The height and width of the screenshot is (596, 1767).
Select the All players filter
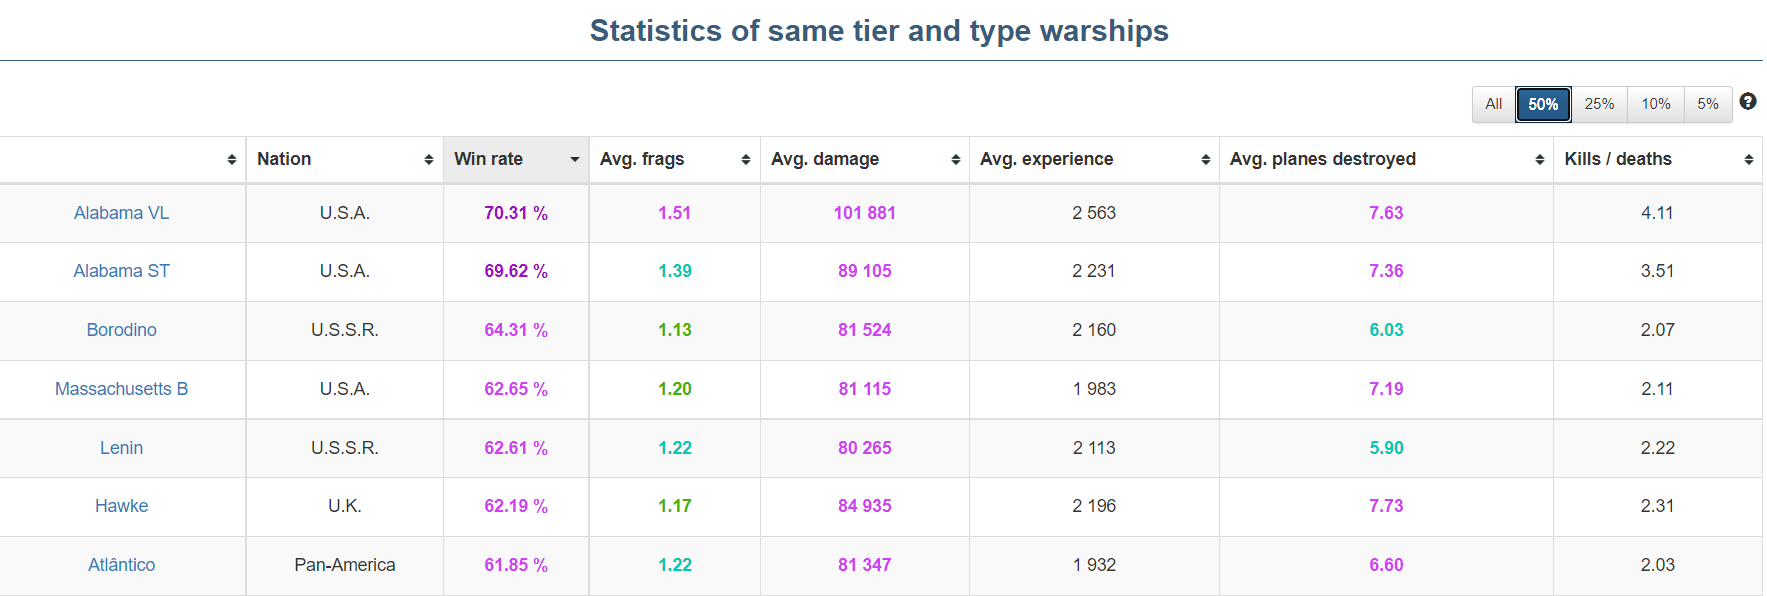[1493, 104]
